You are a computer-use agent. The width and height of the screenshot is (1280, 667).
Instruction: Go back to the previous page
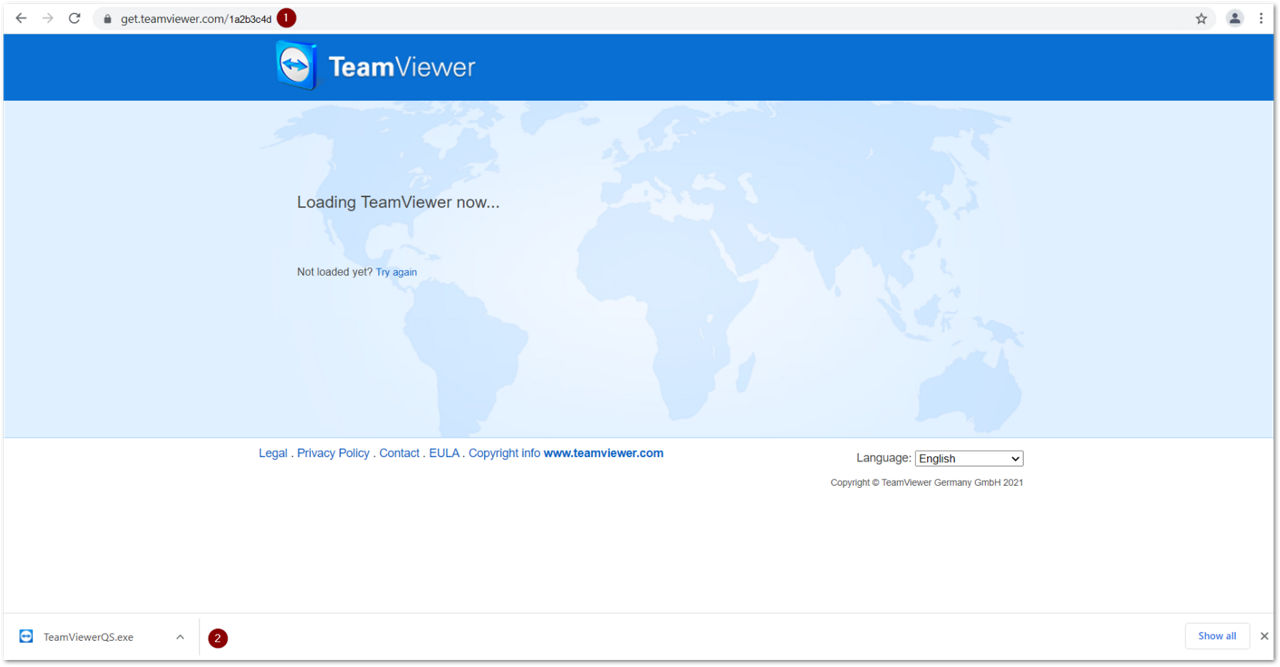point(21,18)
